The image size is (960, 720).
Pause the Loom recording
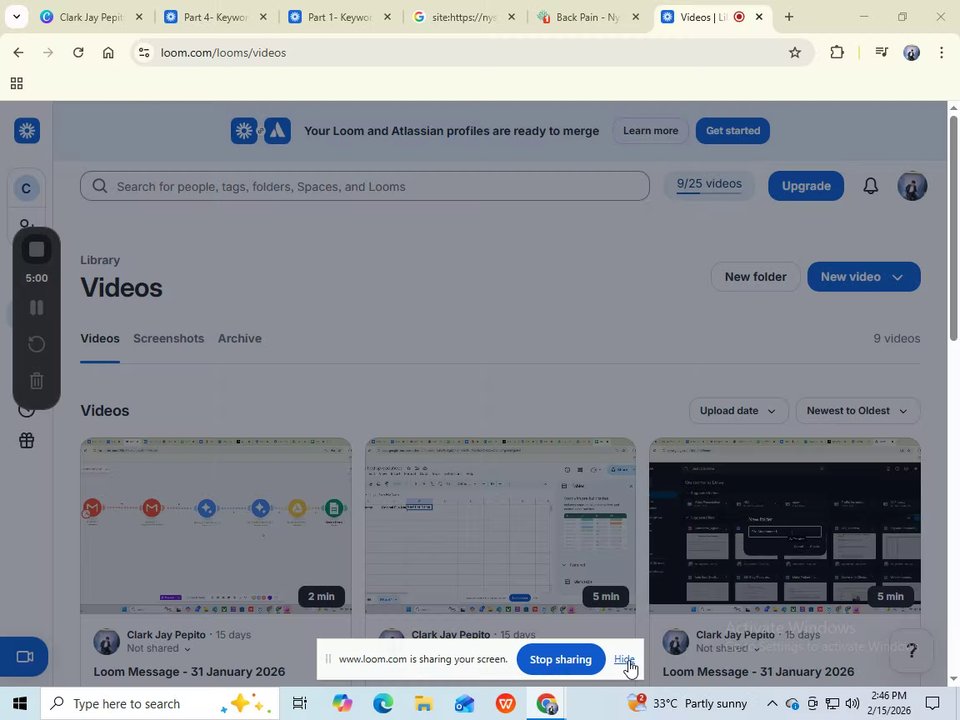pyautogui.click(x=36, y=307)
